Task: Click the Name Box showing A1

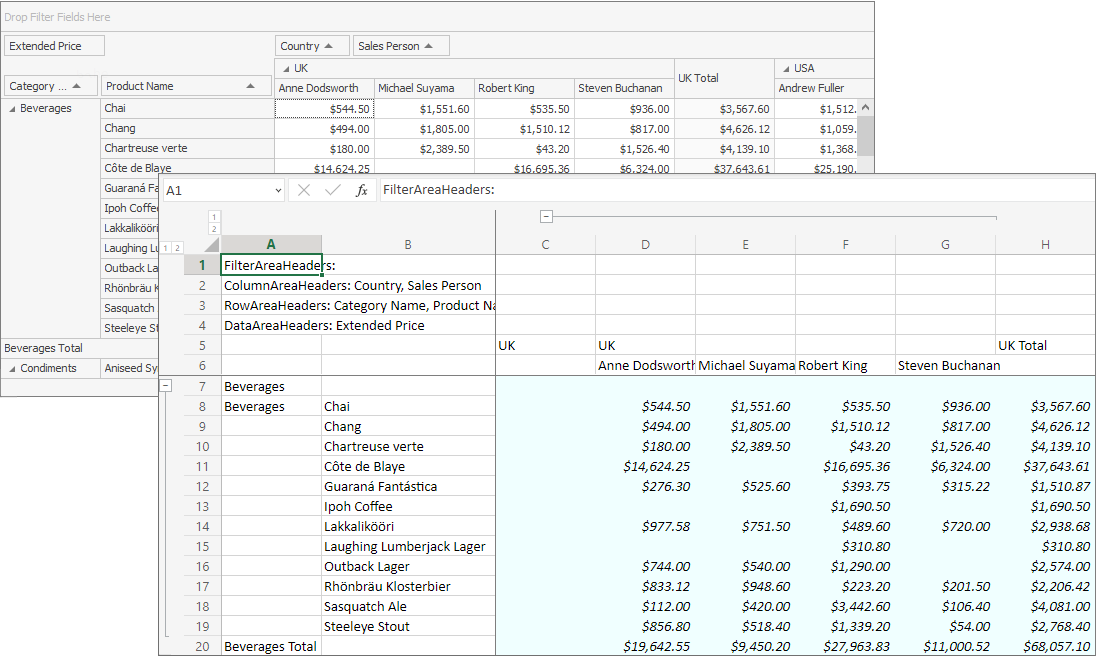Action: tap(224, 190)
